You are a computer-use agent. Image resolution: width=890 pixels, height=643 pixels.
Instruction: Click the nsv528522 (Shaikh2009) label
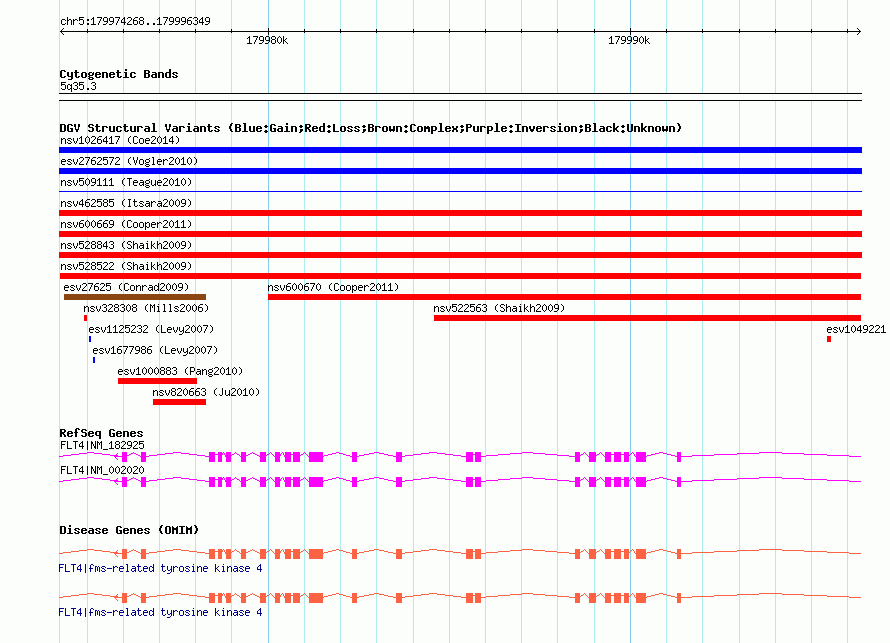[126, 266]
